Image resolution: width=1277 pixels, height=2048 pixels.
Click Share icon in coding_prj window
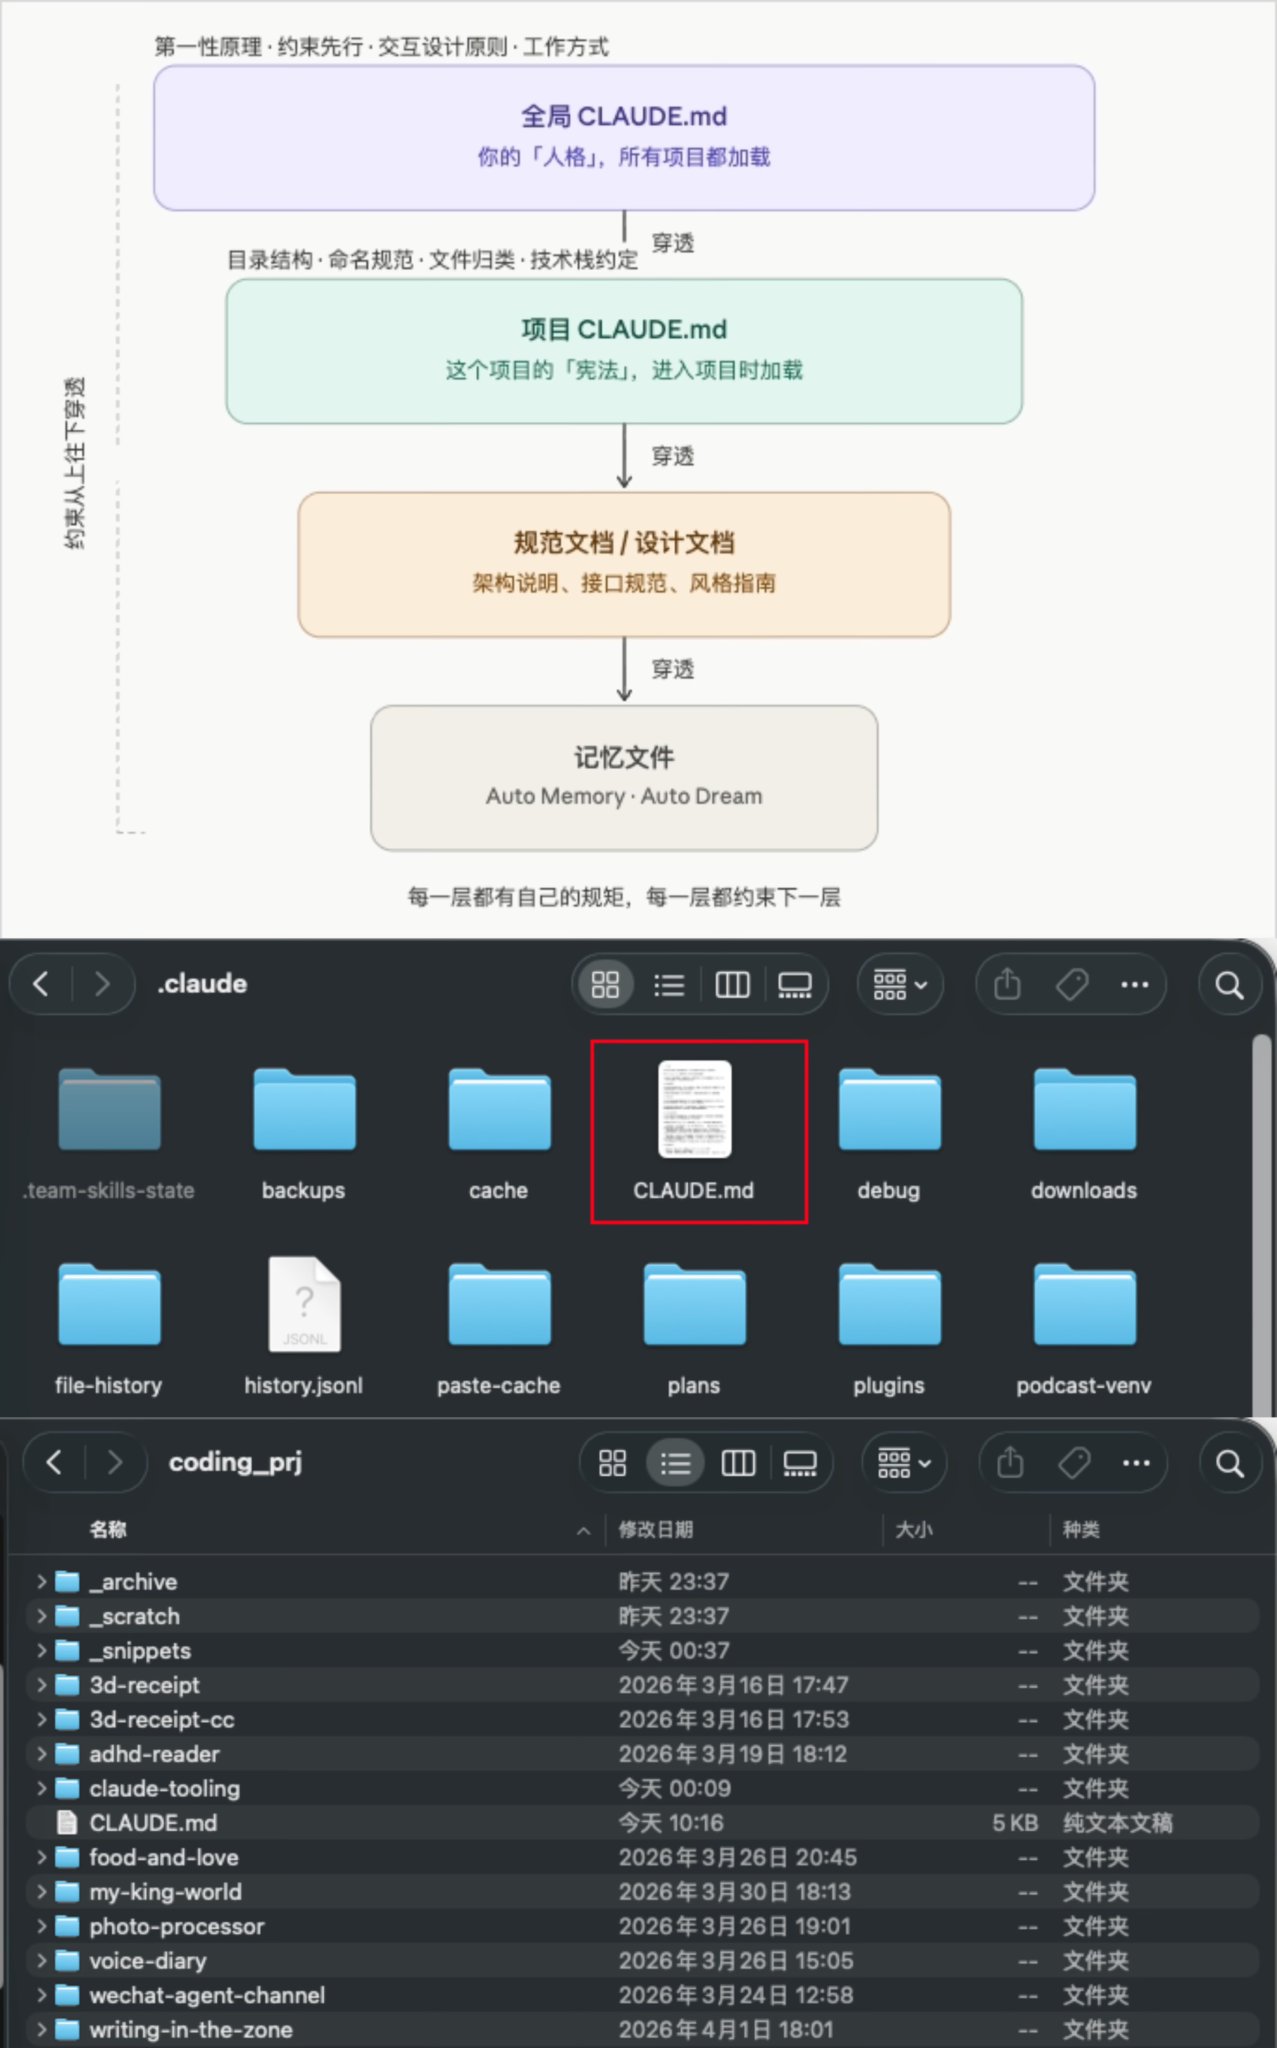tap(1010, 1464)
